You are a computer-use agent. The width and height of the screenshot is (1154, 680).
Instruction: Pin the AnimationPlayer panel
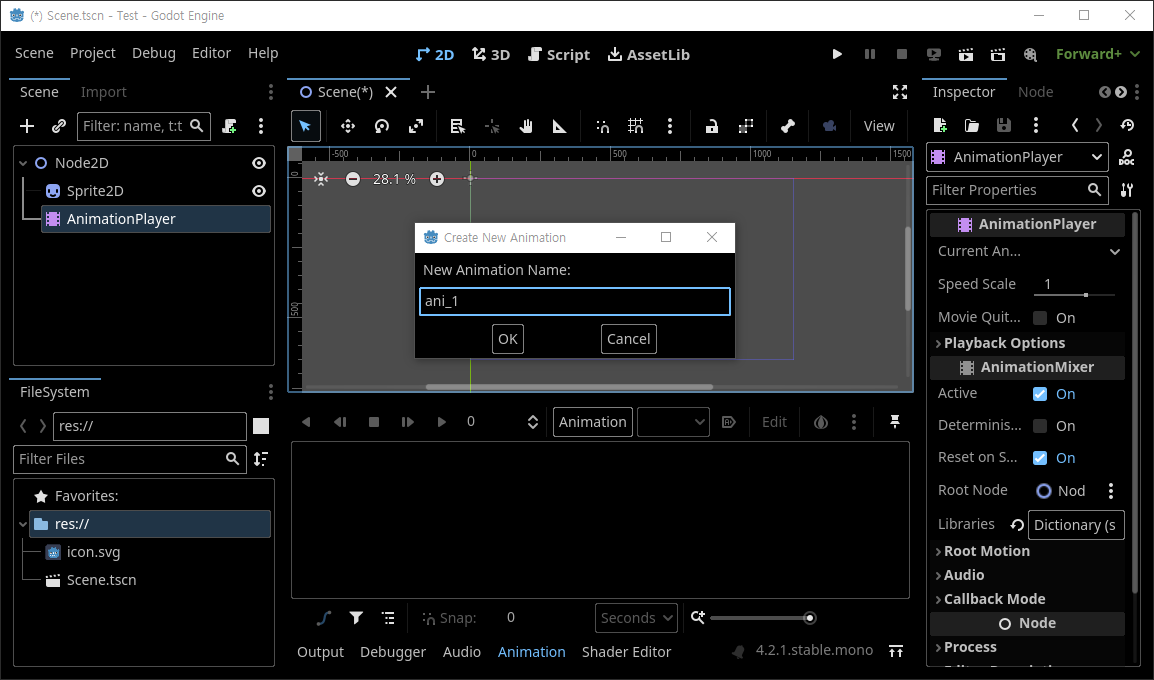(x=895, y=422)
